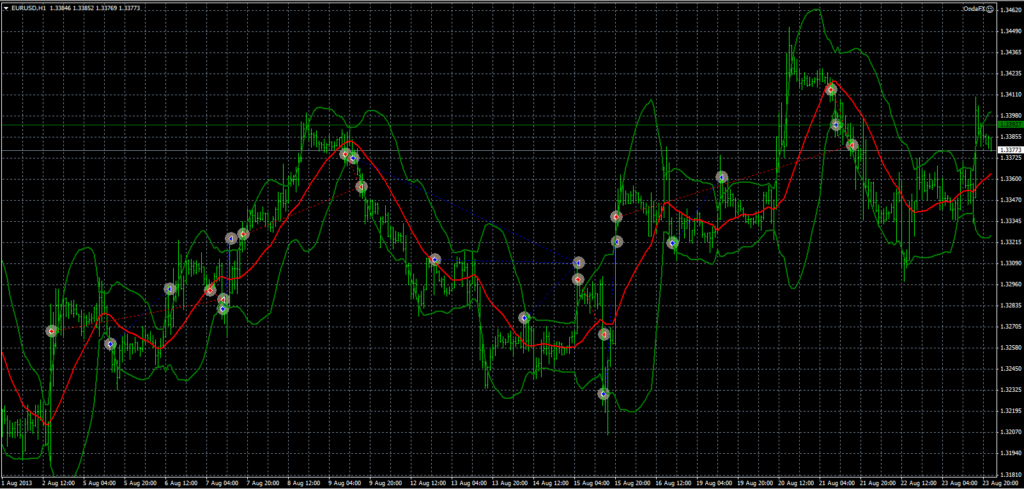Image resolution: width=1024 pixels, height=489 pixels.
Task: Click the OndaFX smiley face icon
Action: tap(989, 8)
